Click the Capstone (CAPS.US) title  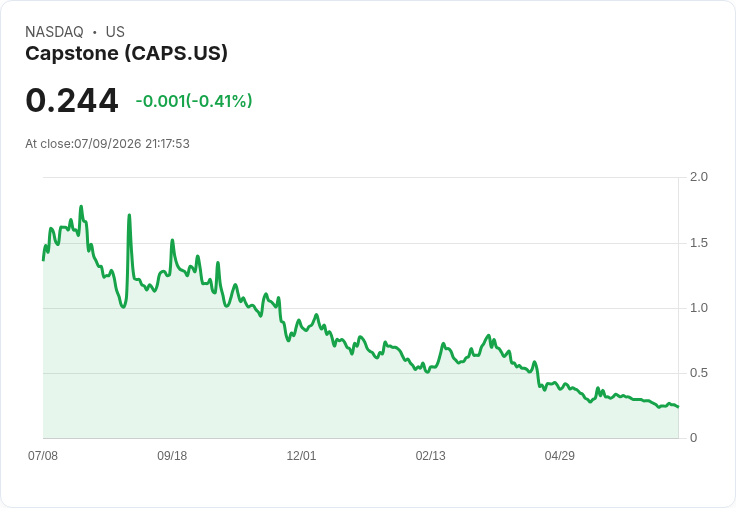126,54
